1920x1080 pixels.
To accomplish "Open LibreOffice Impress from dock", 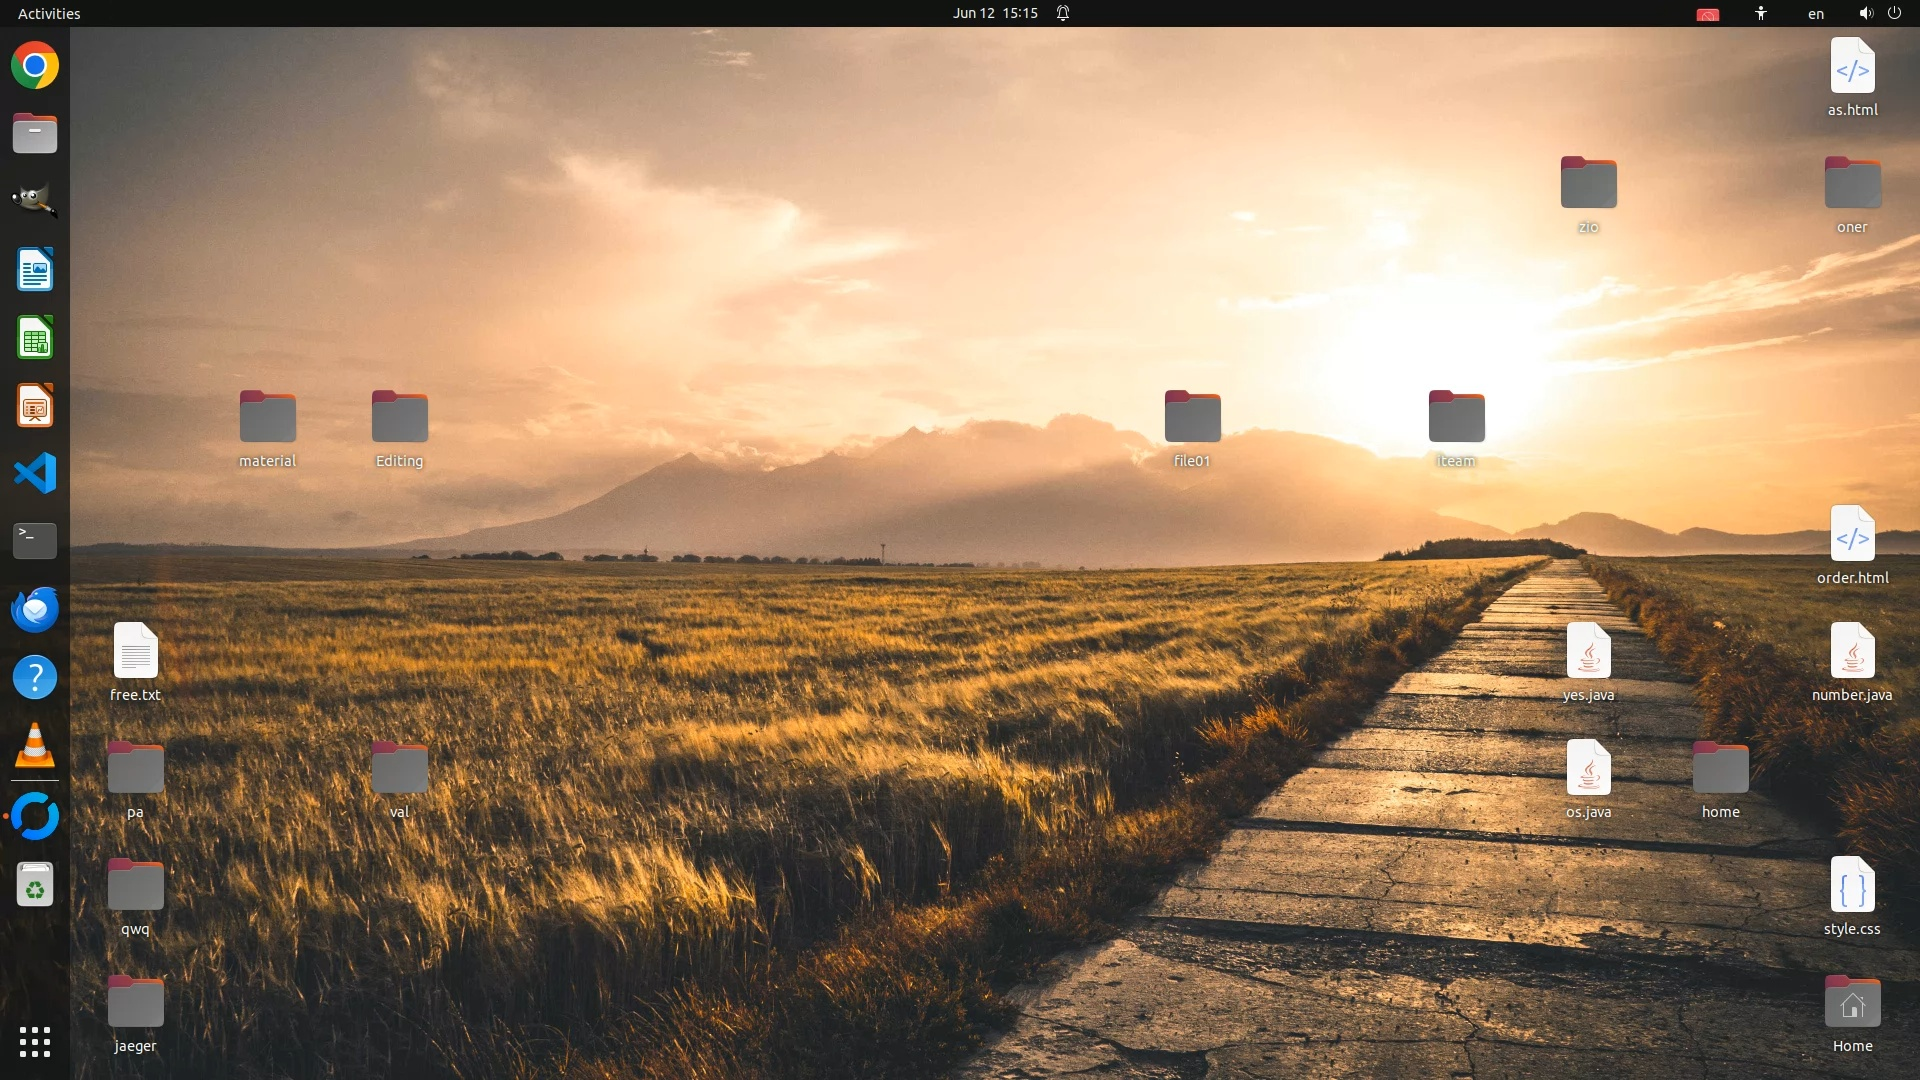I will tap(35, 406).
